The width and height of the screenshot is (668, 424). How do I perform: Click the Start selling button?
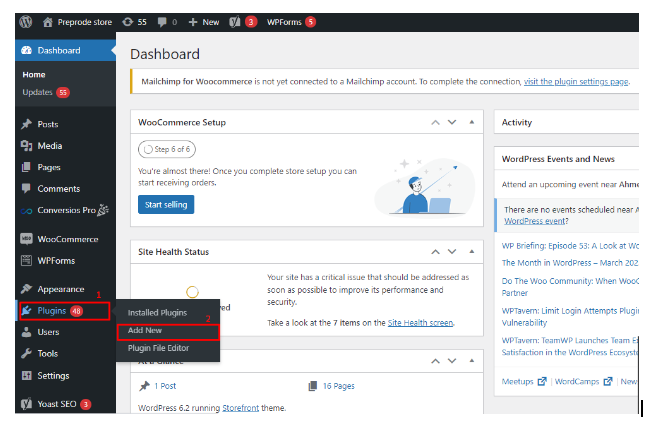tap(166, 205)
